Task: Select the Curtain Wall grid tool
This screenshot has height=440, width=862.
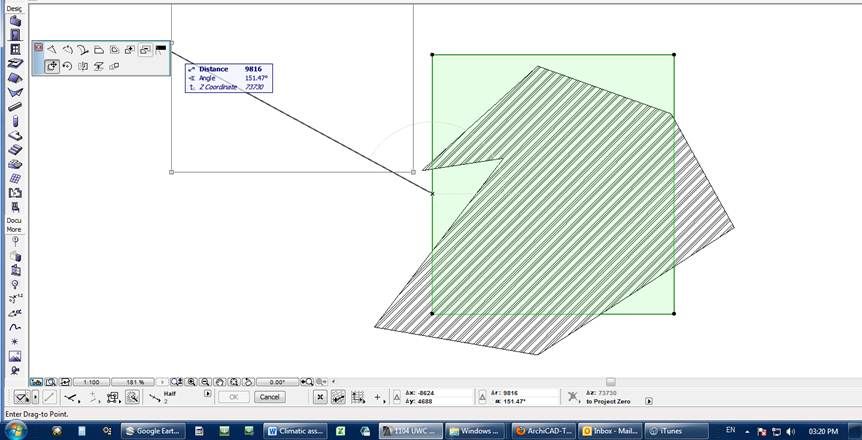Action: pos(15,178)
